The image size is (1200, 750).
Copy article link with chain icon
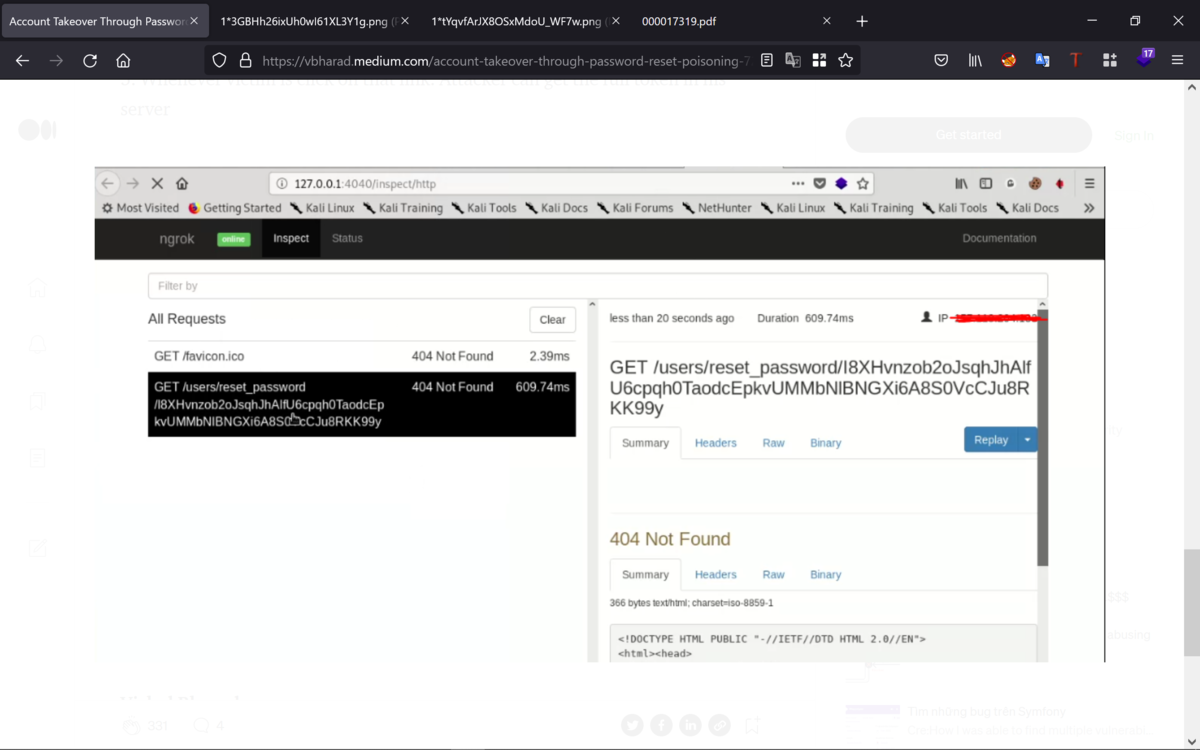tap(719, 725)
